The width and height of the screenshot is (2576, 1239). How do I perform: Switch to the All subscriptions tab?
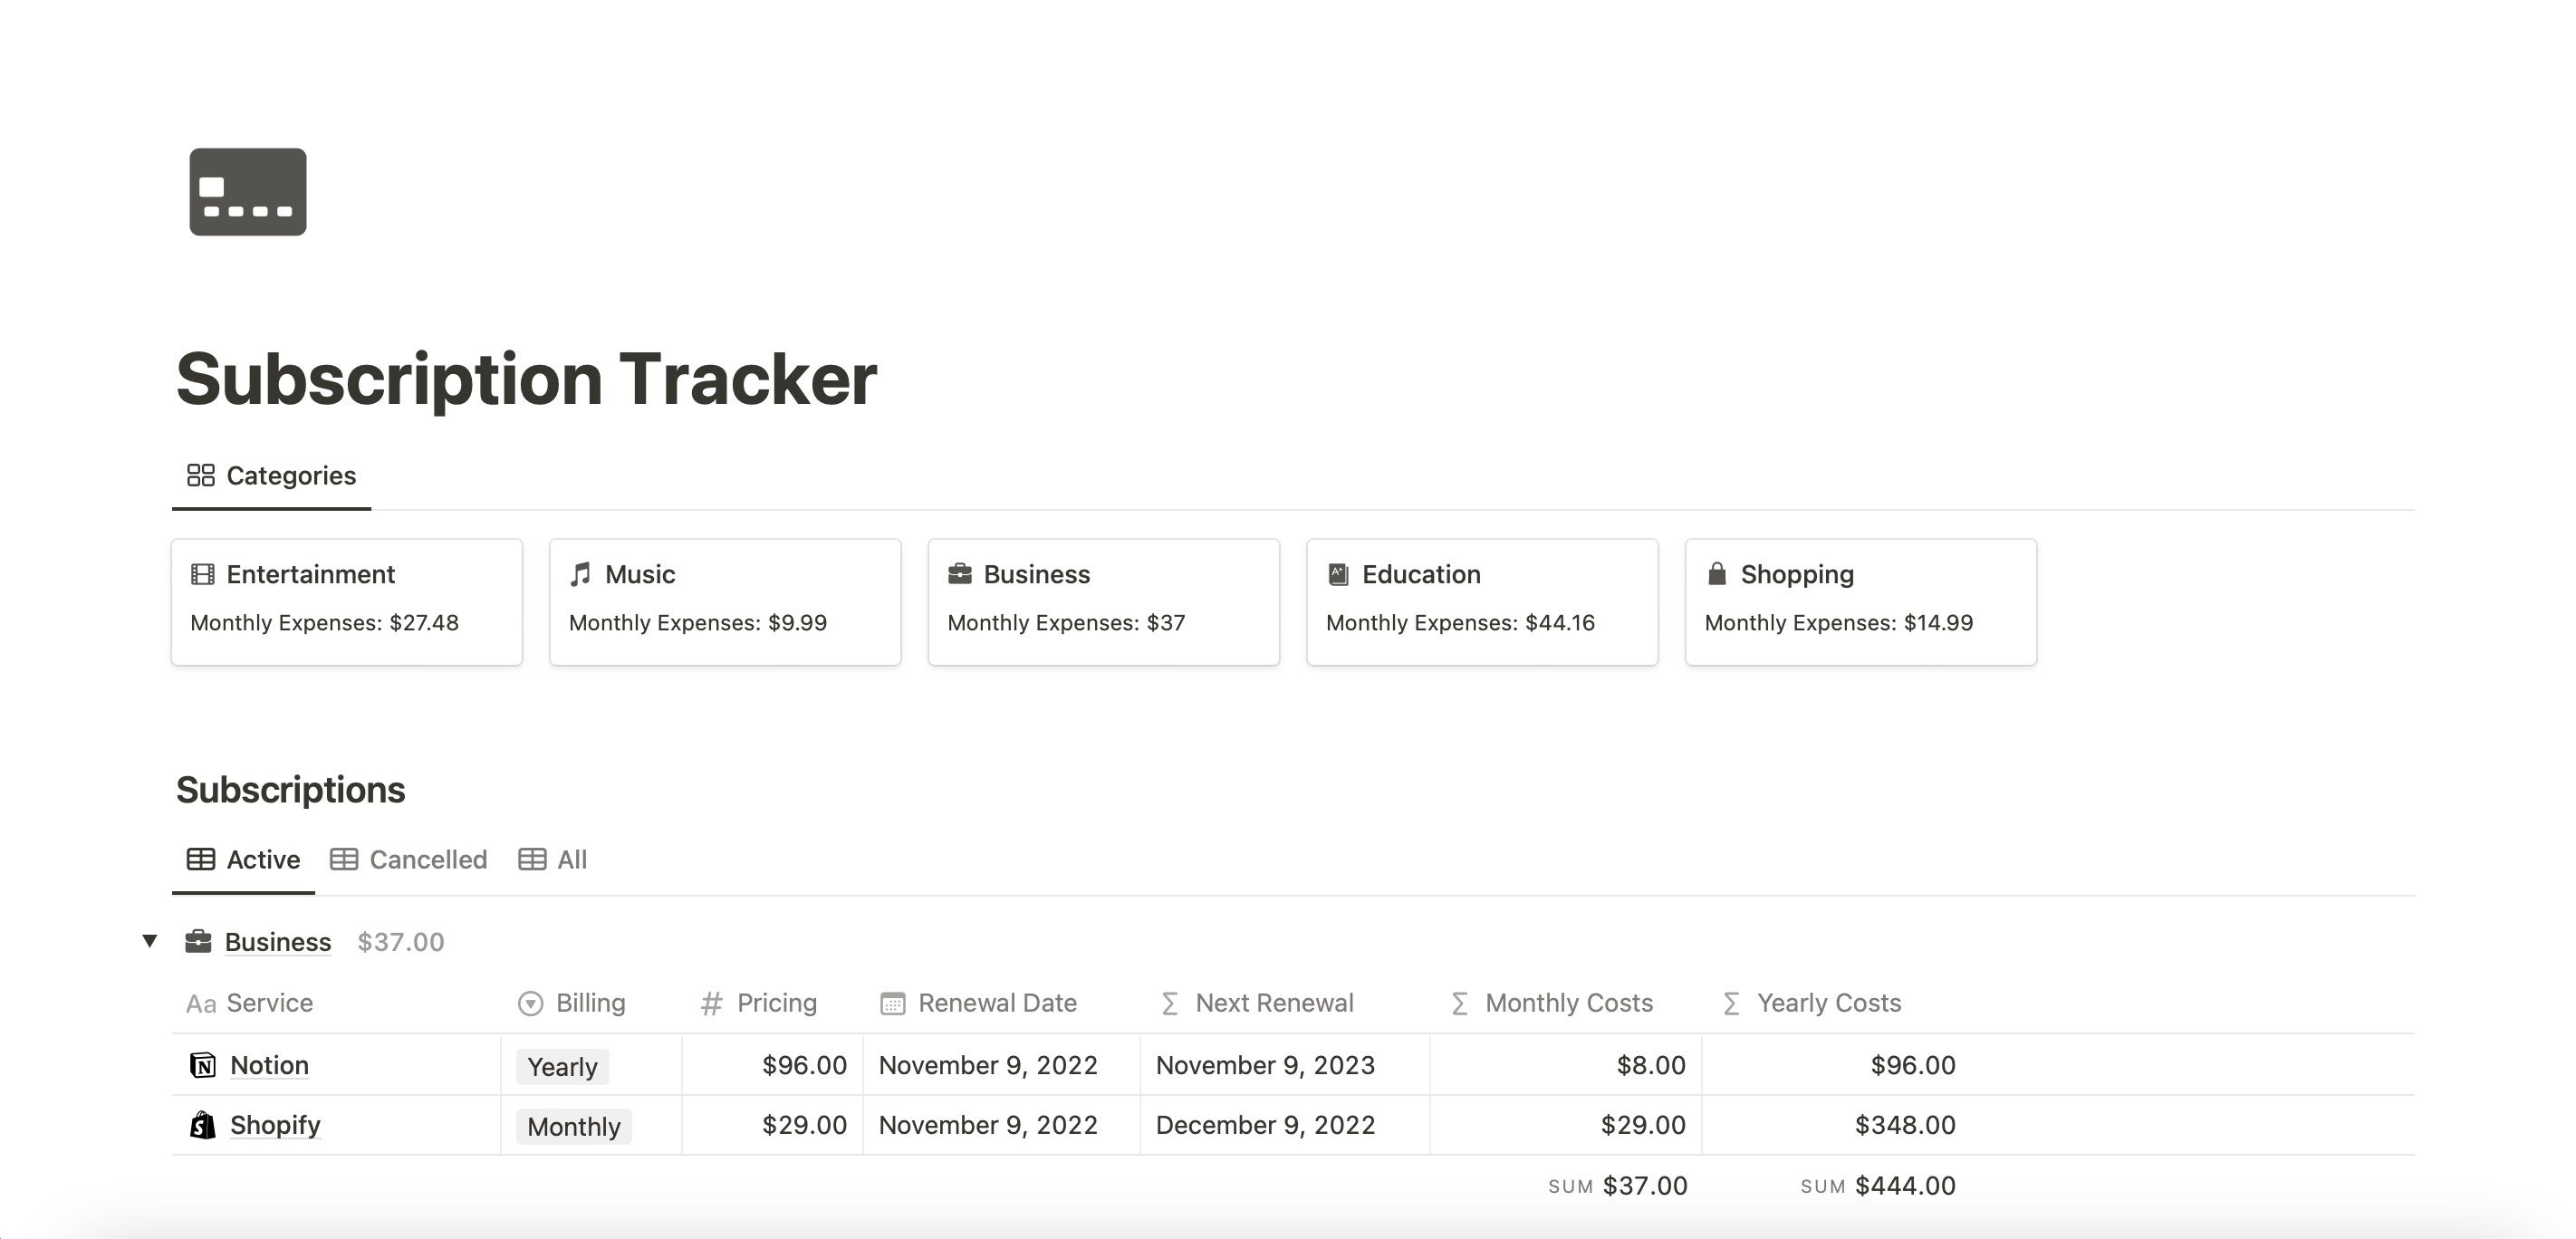coord(553,860)
